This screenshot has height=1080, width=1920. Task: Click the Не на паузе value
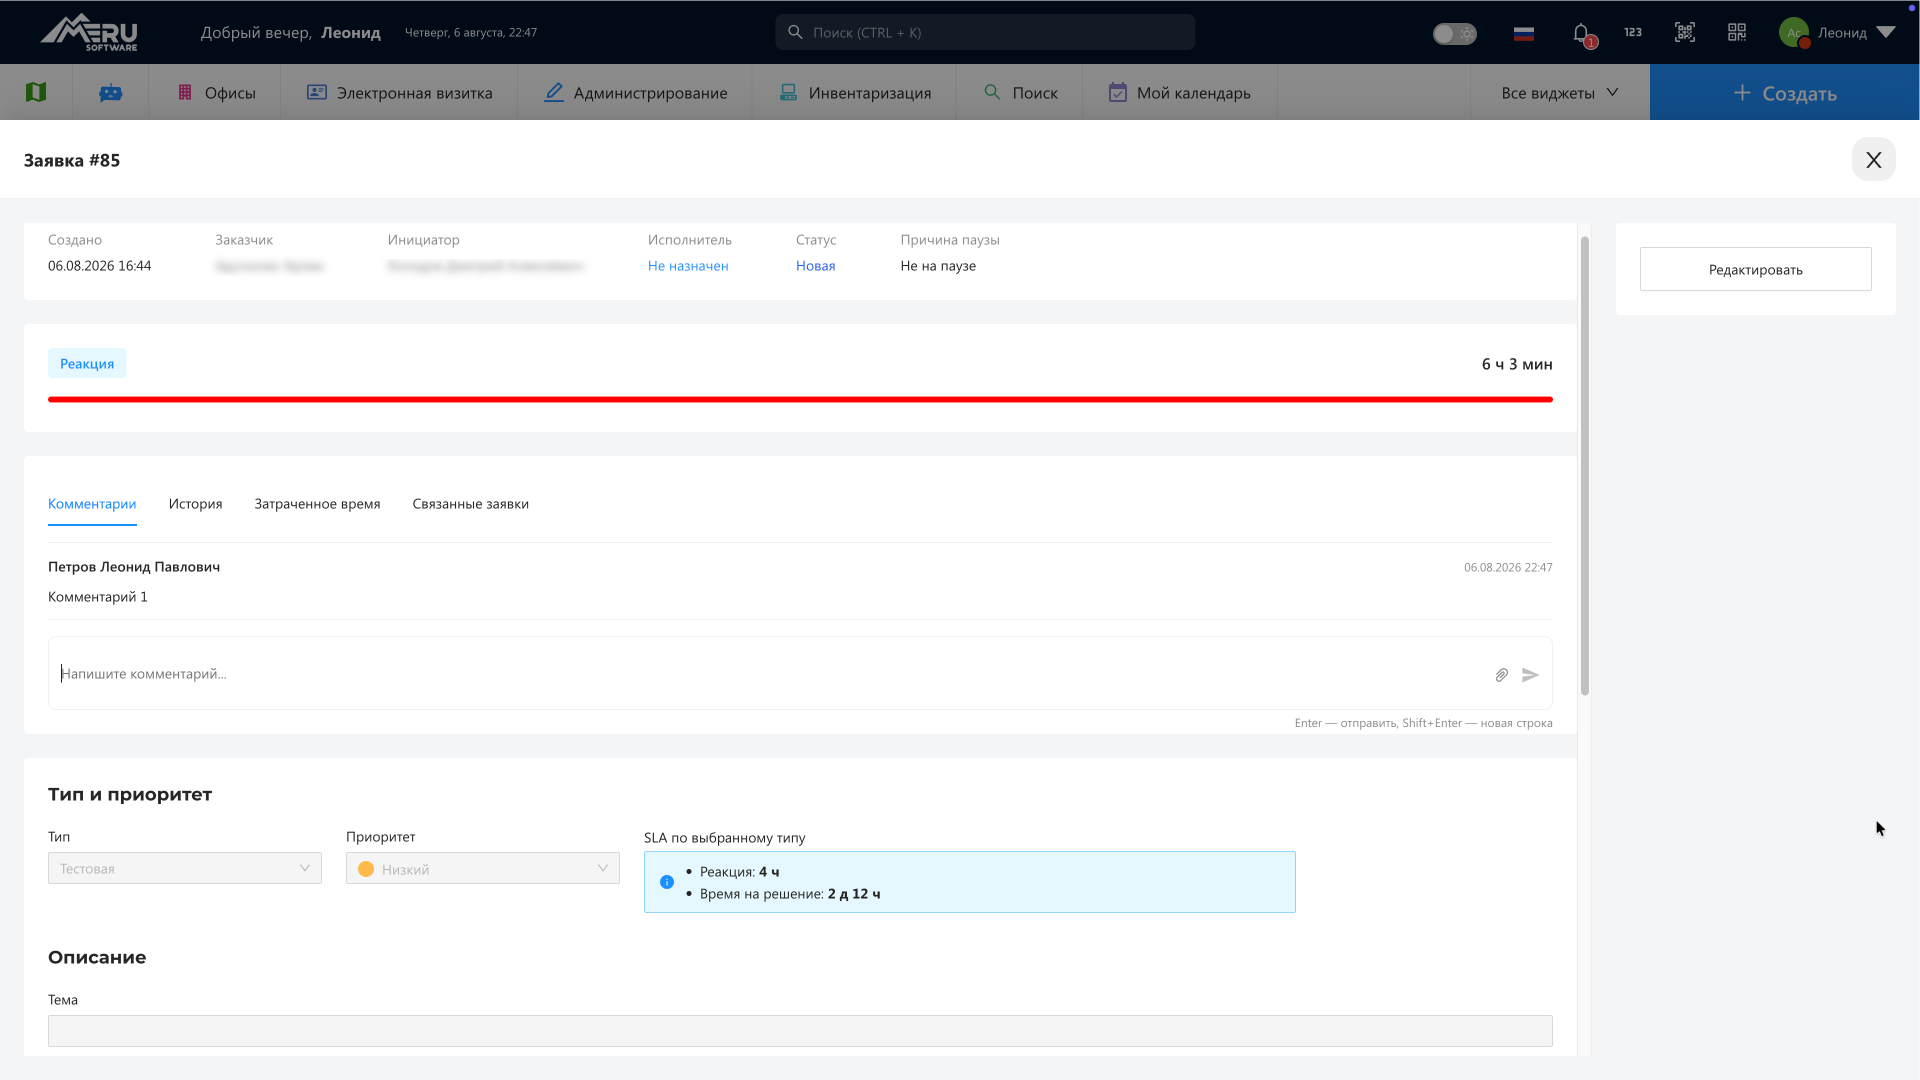pos(938,266)
